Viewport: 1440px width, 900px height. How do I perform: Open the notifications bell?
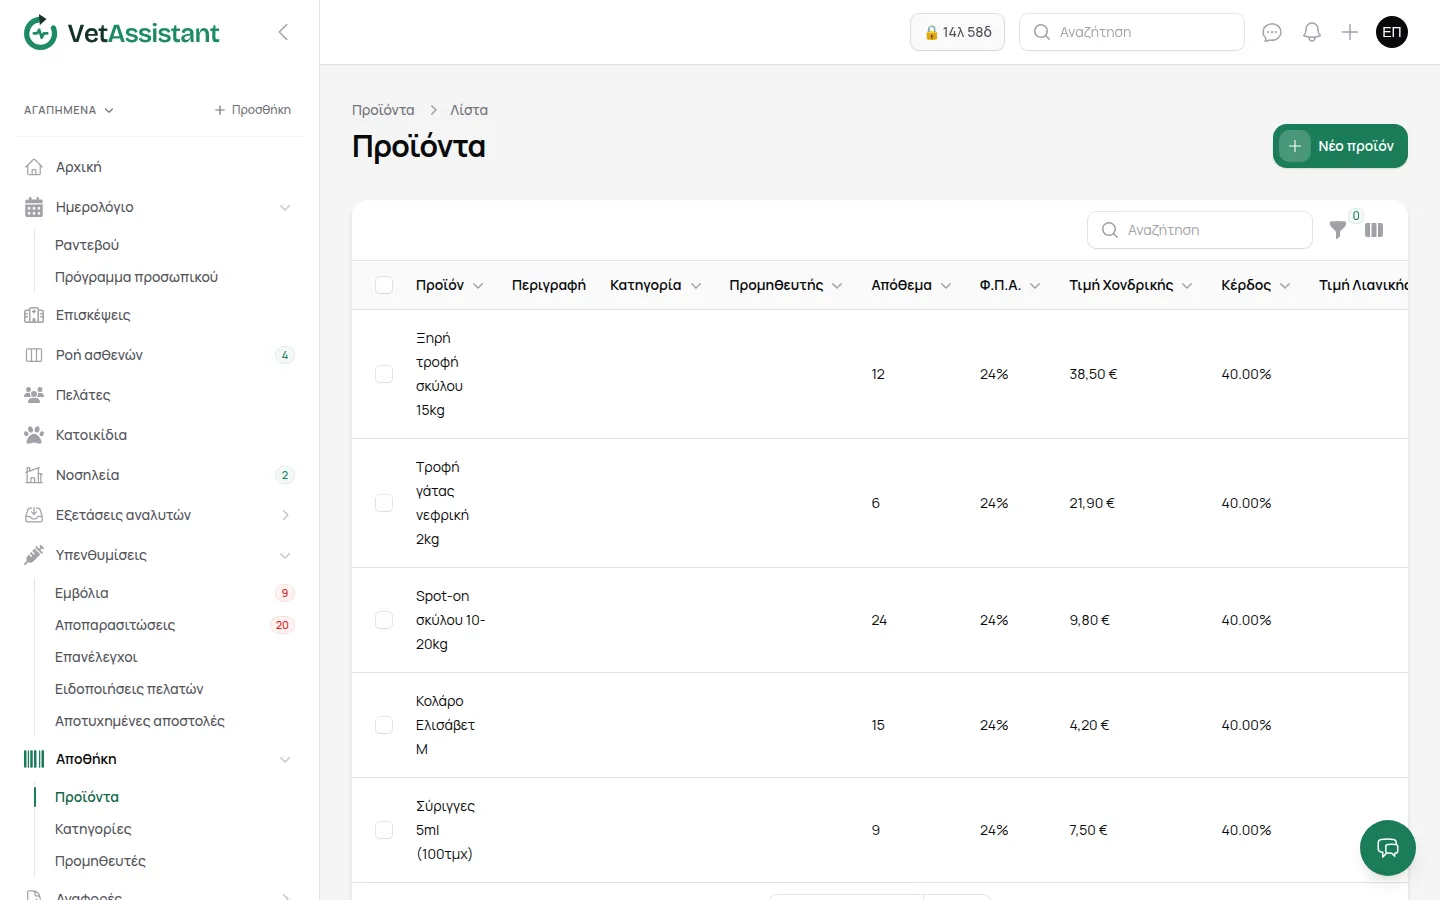(x=1312, y=32)
